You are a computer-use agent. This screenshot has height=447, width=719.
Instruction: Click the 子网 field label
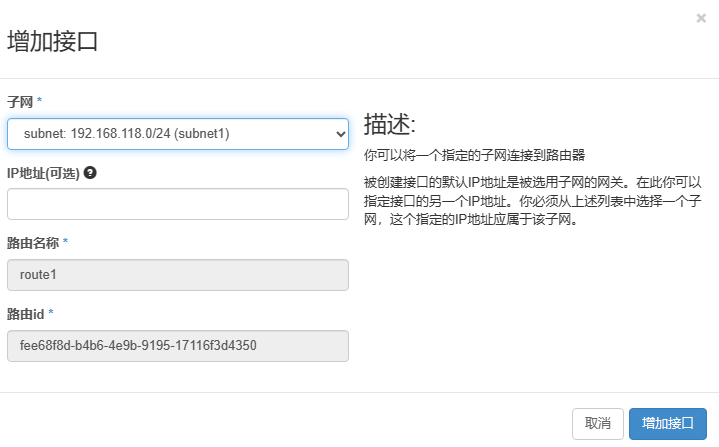tap(19, 102)
